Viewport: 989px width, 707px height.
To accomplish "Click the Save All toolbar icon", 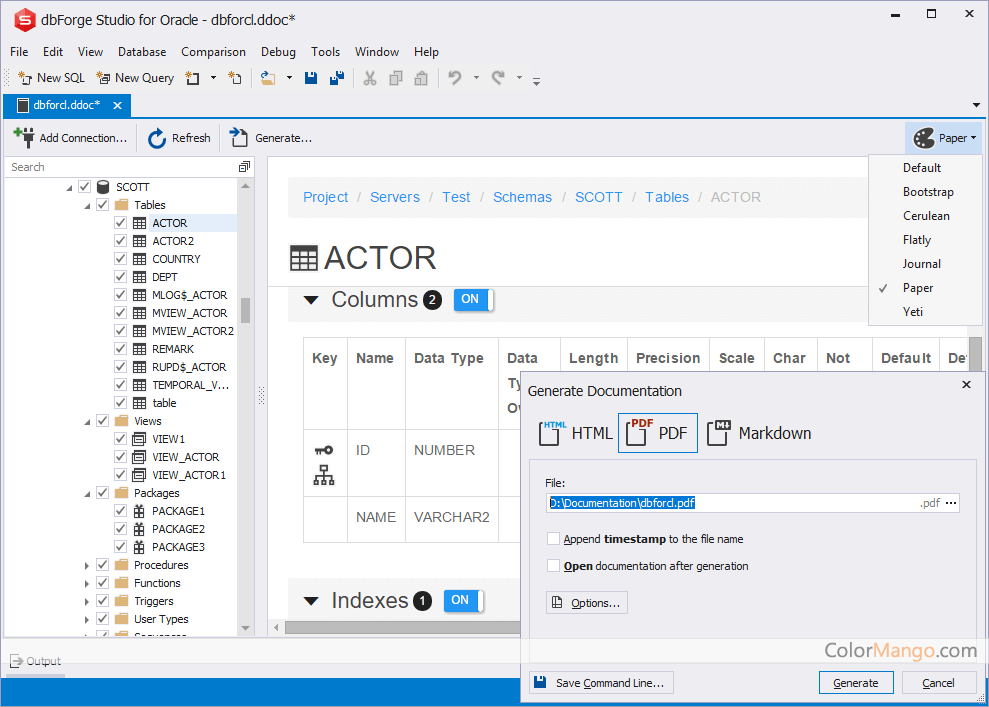I will tap(337, 78).
